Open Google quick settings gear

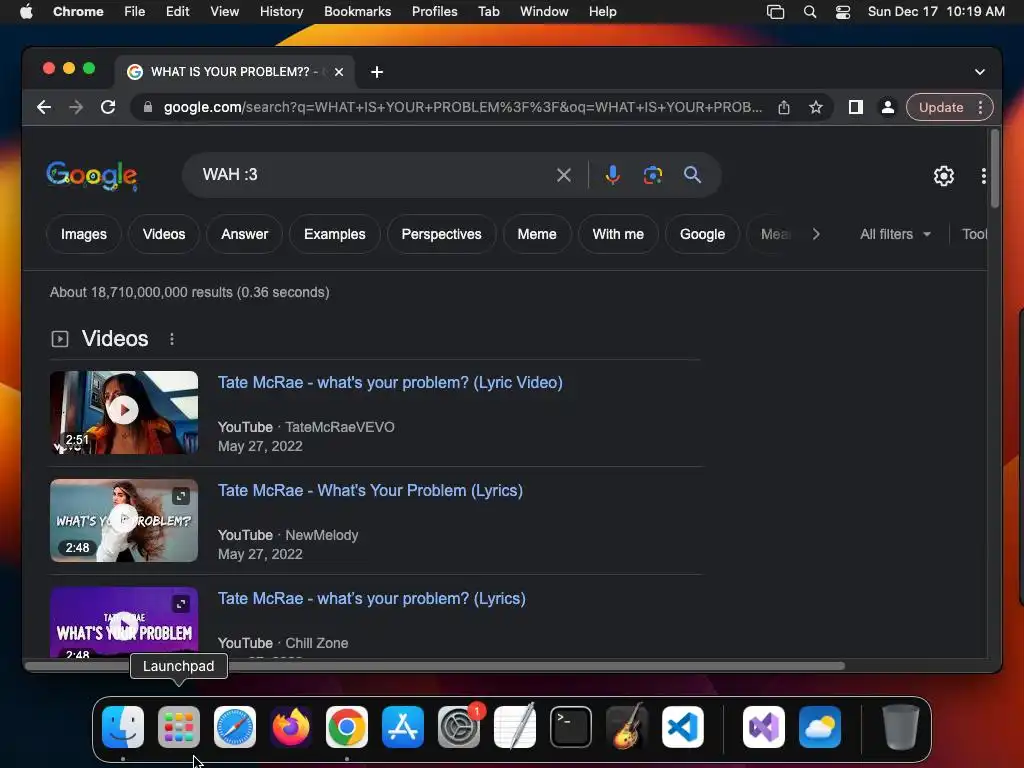tap(944, 176)
